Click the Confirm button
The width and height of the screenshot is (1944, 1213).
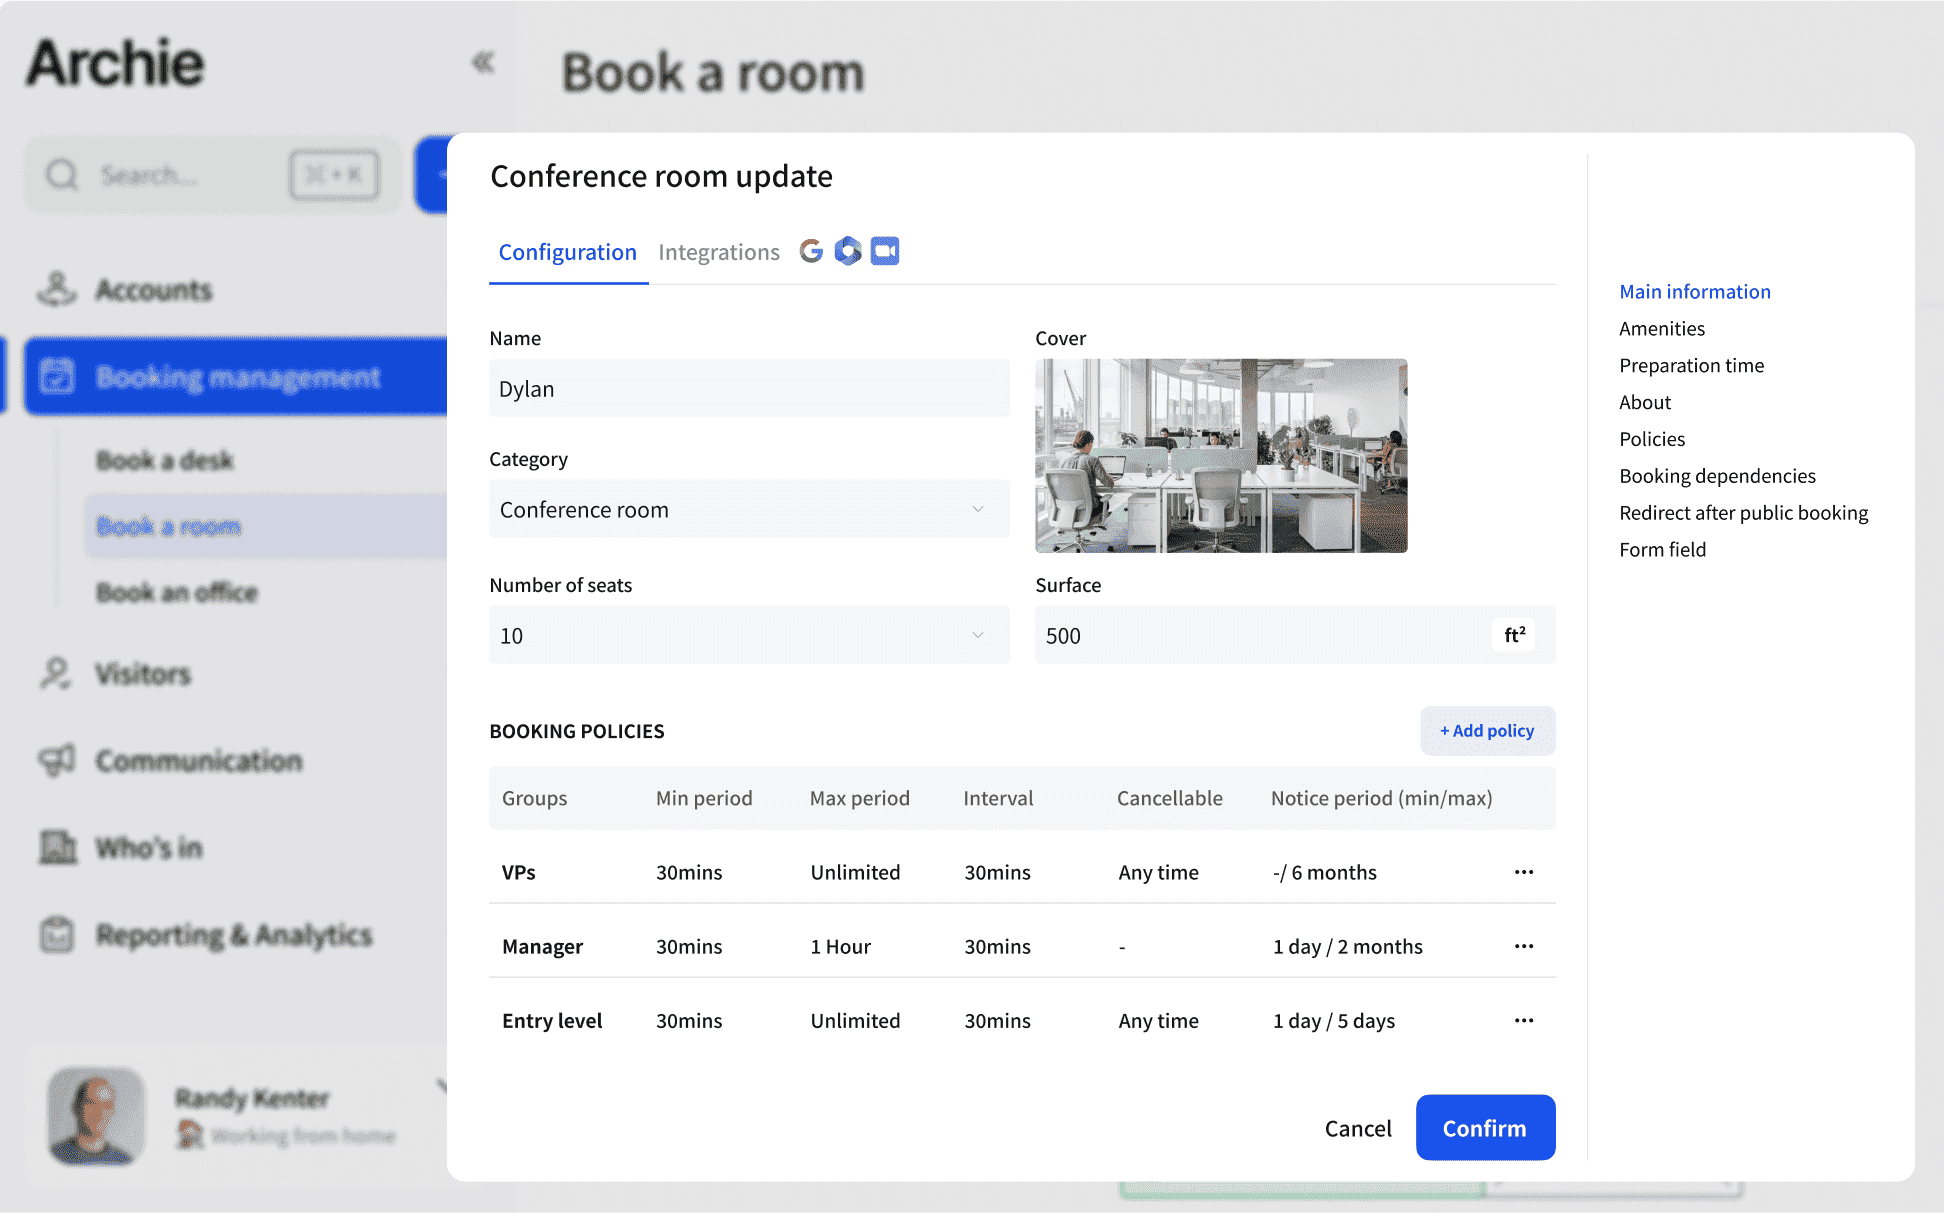click(x=1485, y=1127)
